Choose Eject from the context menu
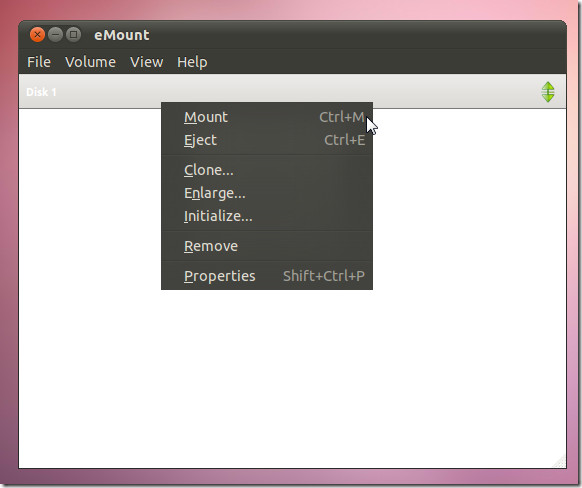 click(267, 140)
